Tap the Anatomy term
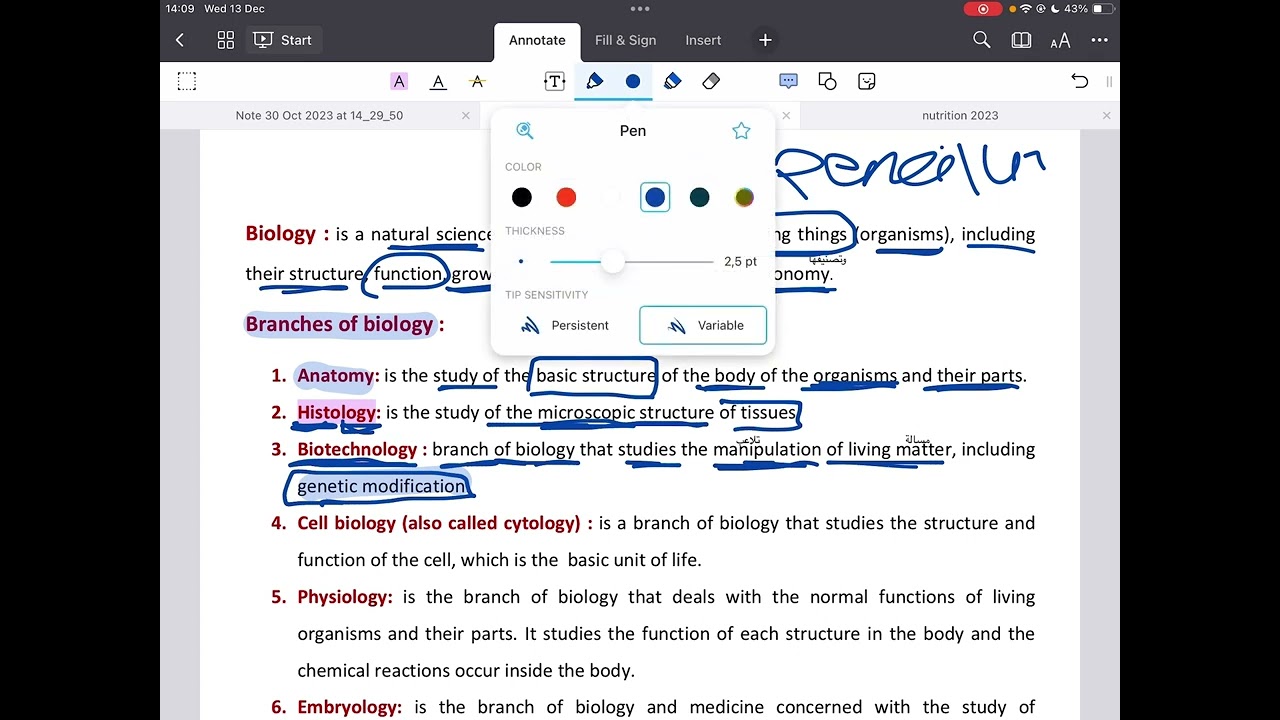This screenshot has height=720, width=1280. click(x=335, y=376)
